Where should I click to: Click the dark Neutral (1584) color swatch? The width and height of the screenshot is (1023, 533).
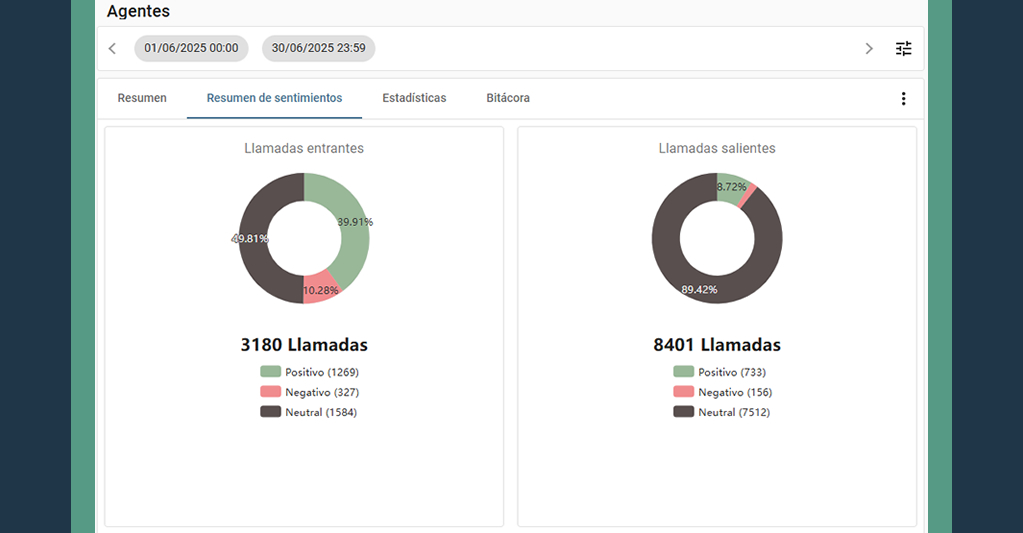[x=270, y=412]
